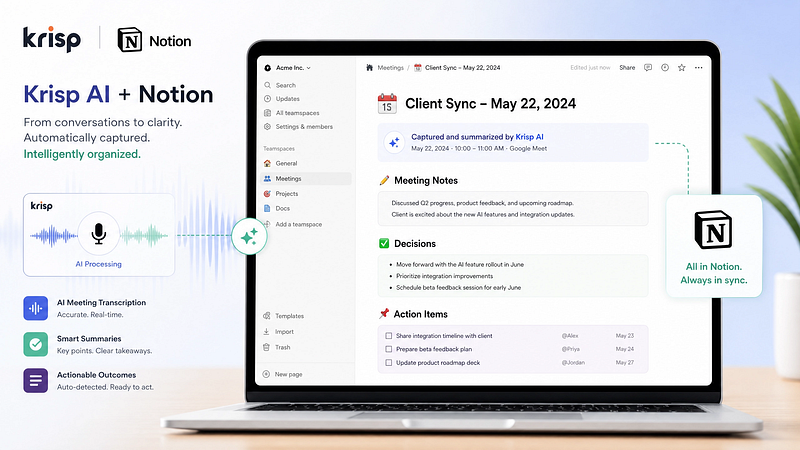The width and height of the screenshot is (800, 450).
Task: Click Add a teamspace
Action: coord(298,224)
